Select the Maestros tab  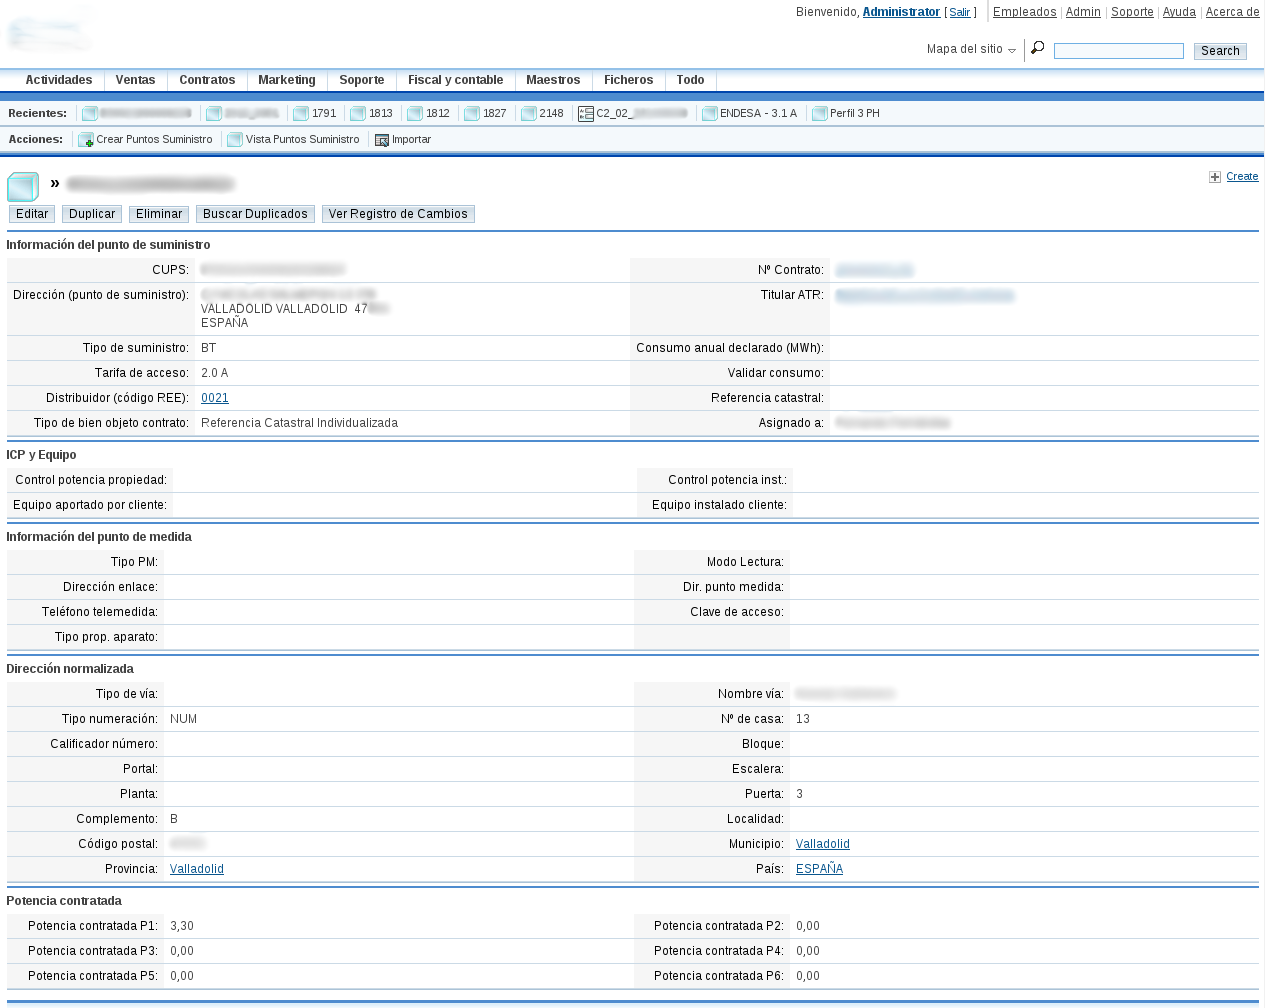pos(553,80)
